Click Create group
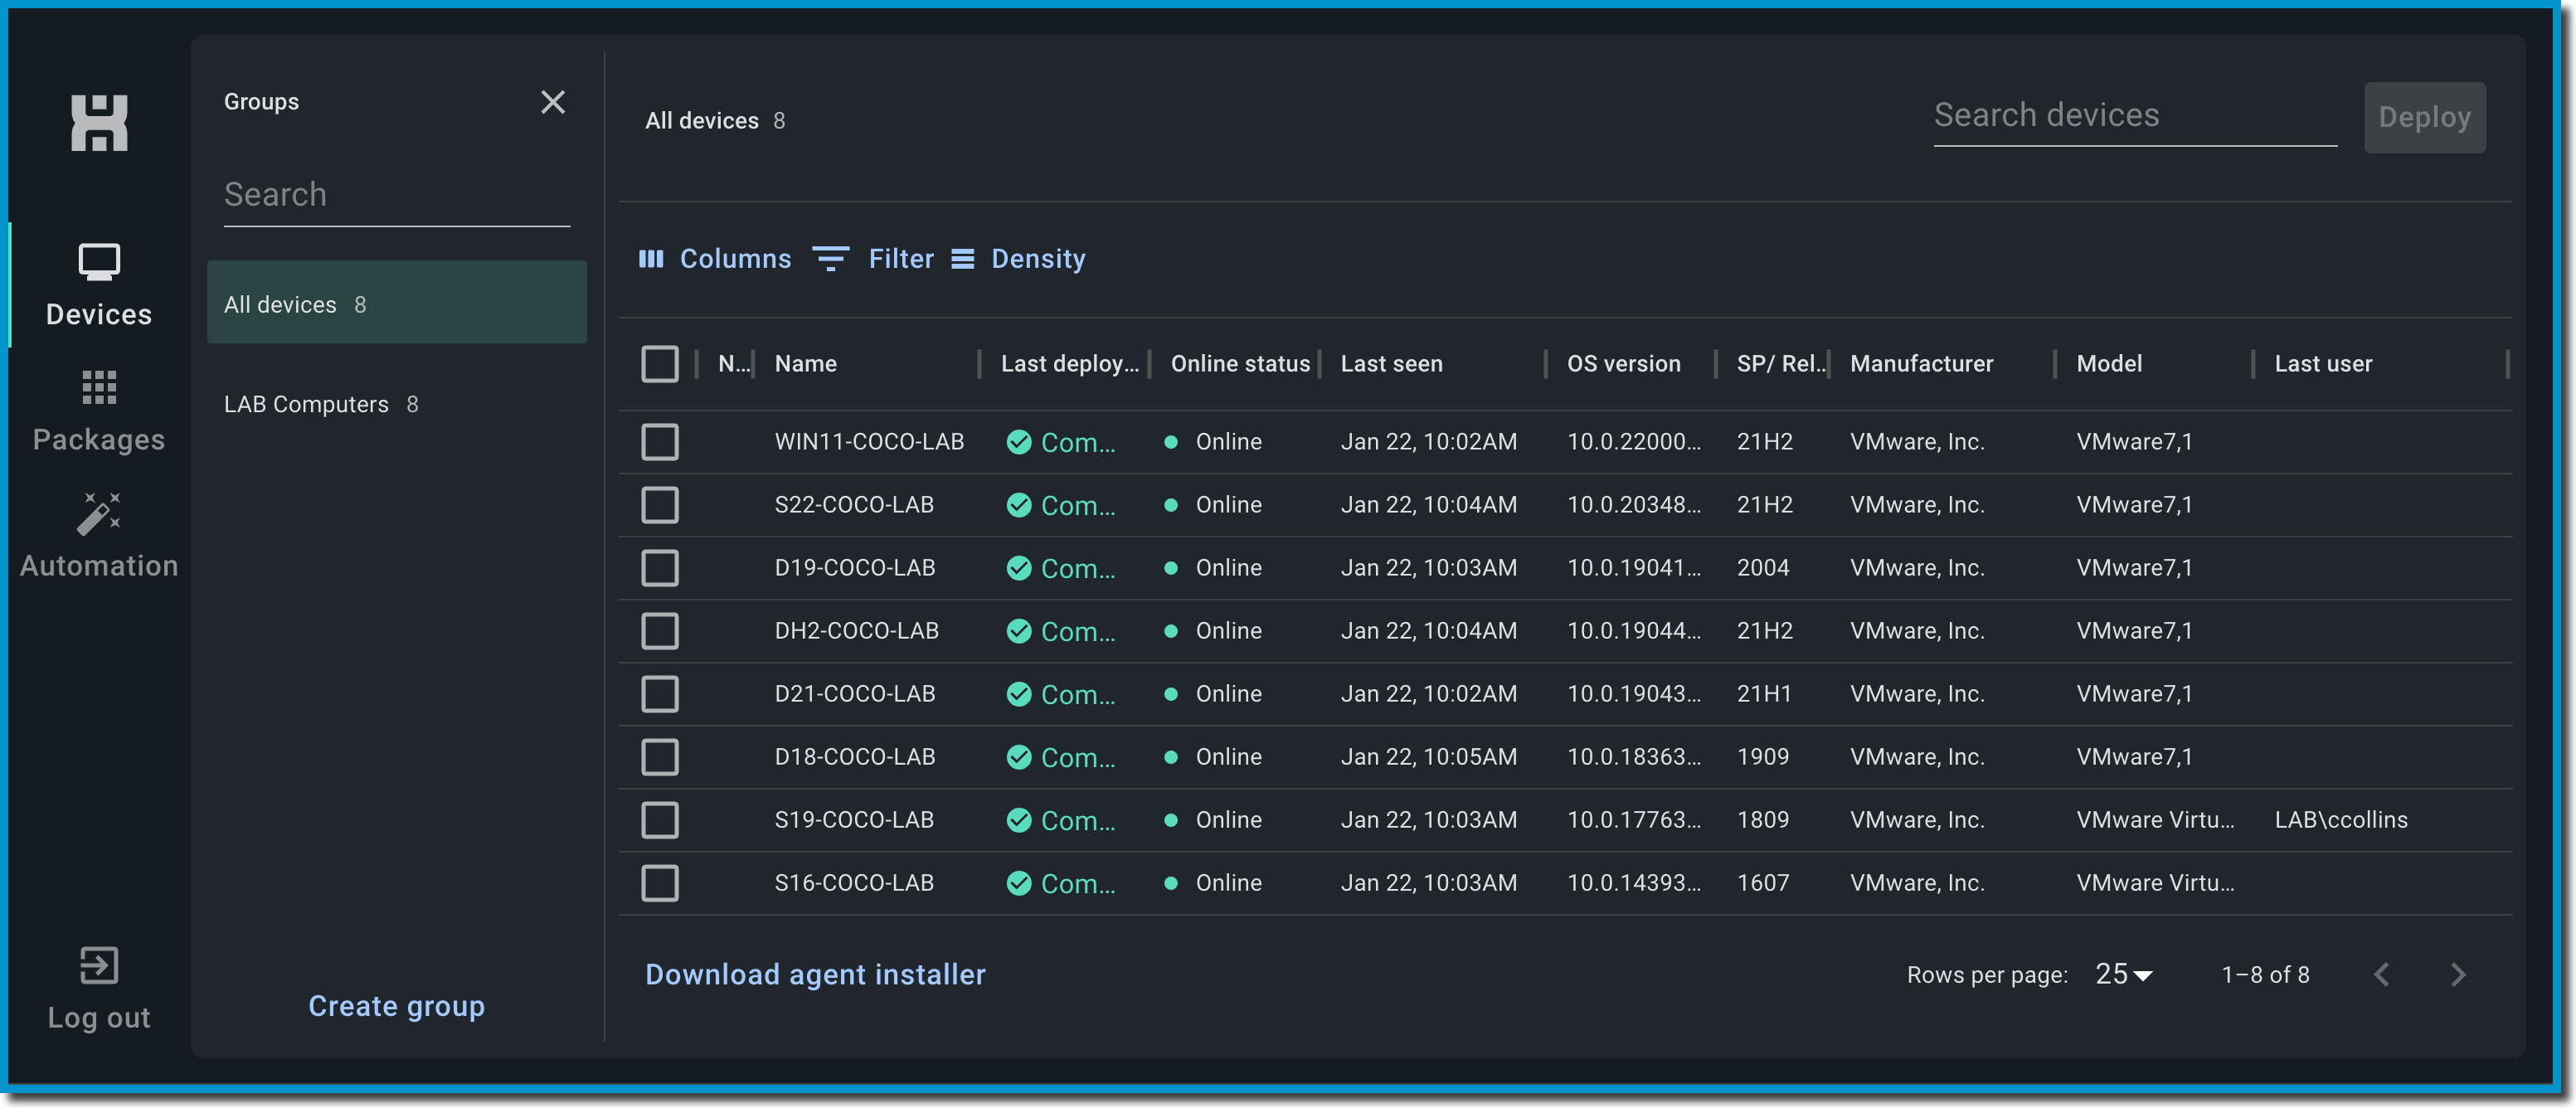This screenshot has width=2576, height=1108. coord(396,1006)
